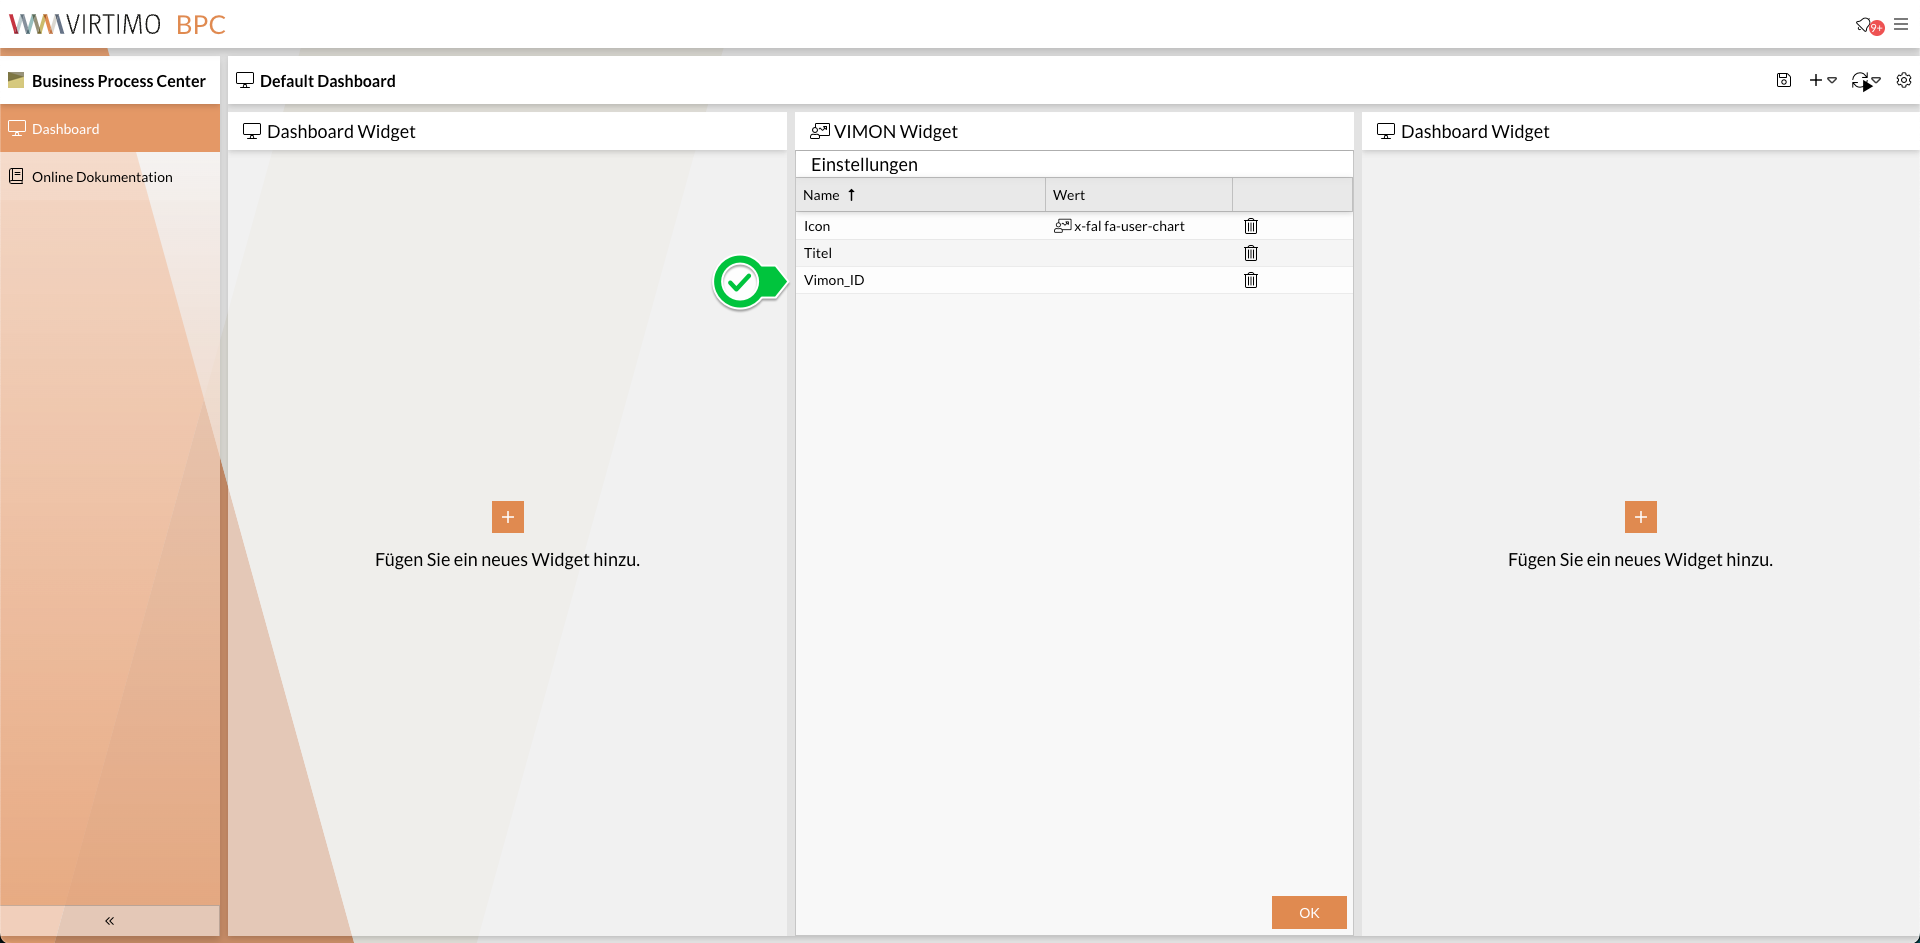Delete the Vimon_ID setting row
Image resolution: width=1920 pixels, height=943 pixels.
[1250, 280]
